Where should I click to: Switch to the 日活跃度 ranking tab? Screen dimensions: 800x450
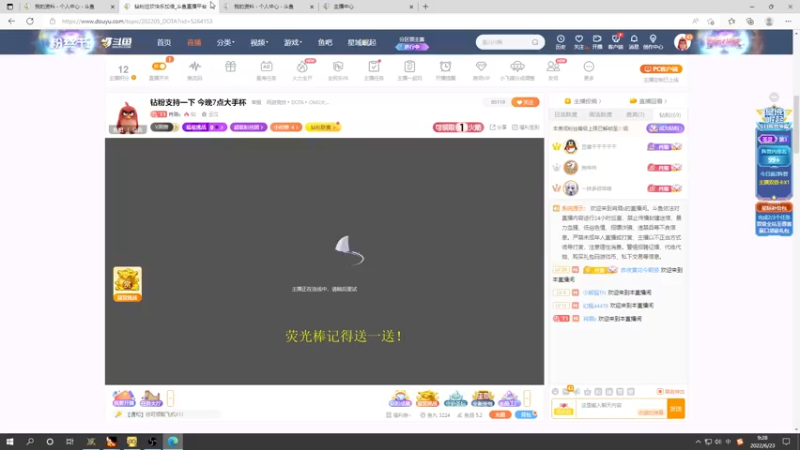pyautogui.click(x=566, y=115)
